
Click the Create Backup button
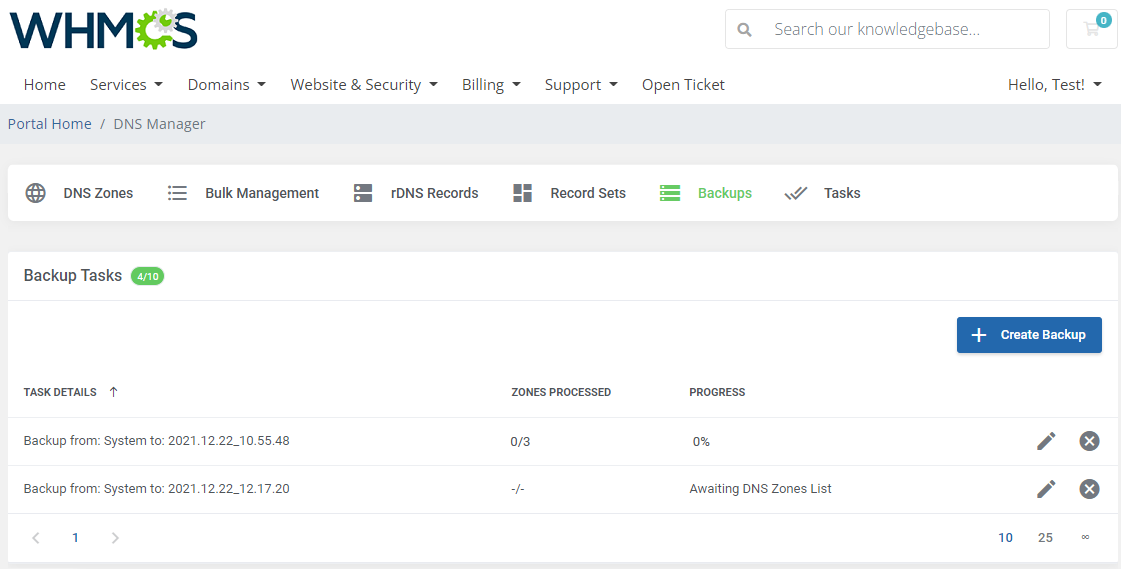coord(1029,335)
